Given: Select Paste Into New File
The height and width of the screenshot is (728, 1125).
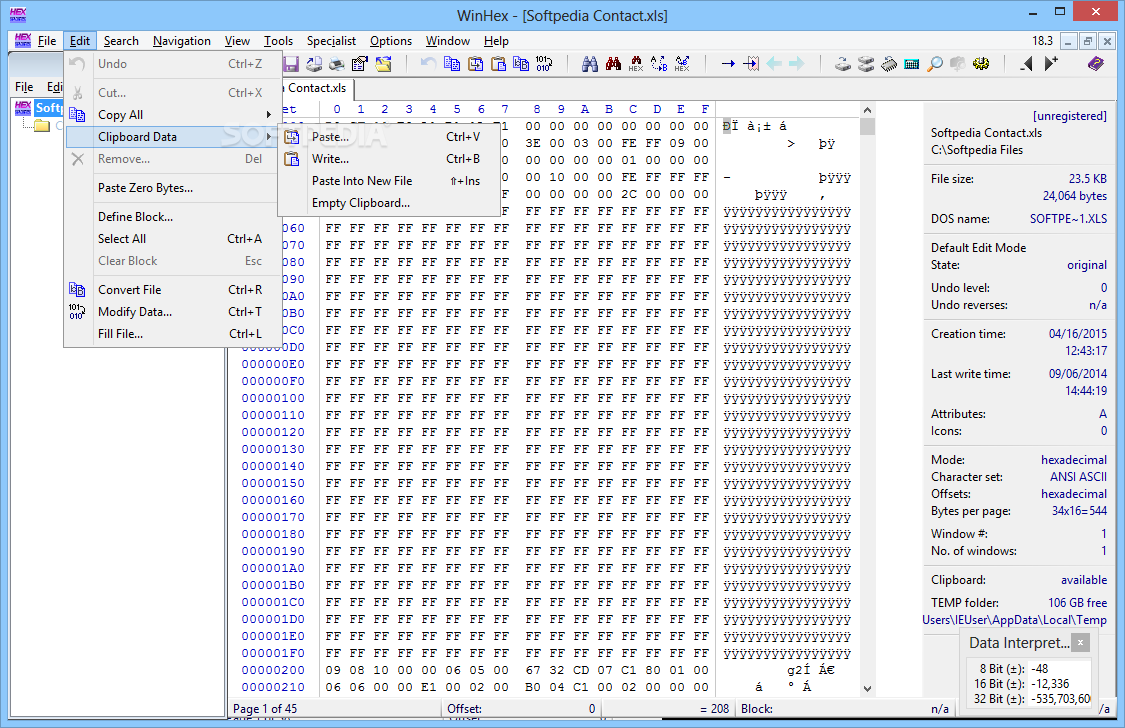Looking at the screenshot, I should [x=388, y=181].
